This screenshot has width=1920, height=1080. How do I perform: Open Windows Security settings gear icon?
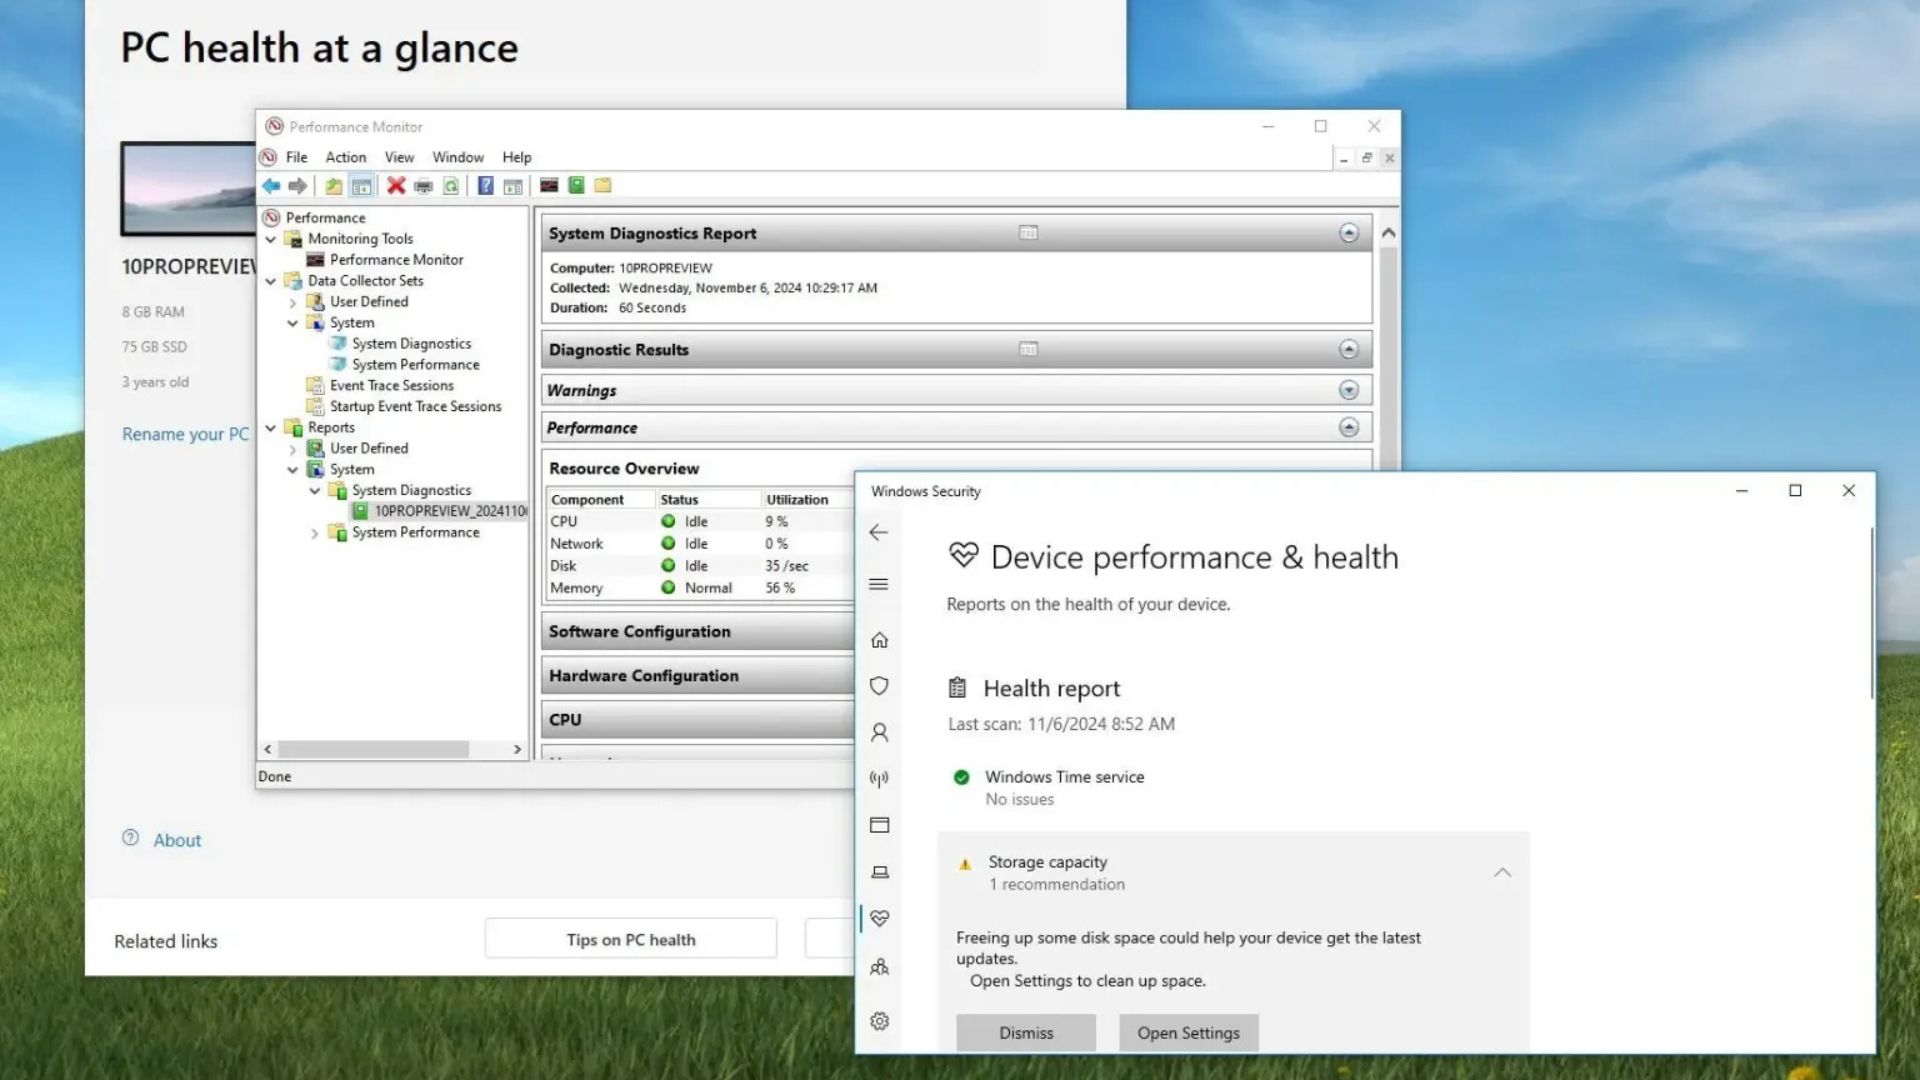click(x=879, y=1021)
